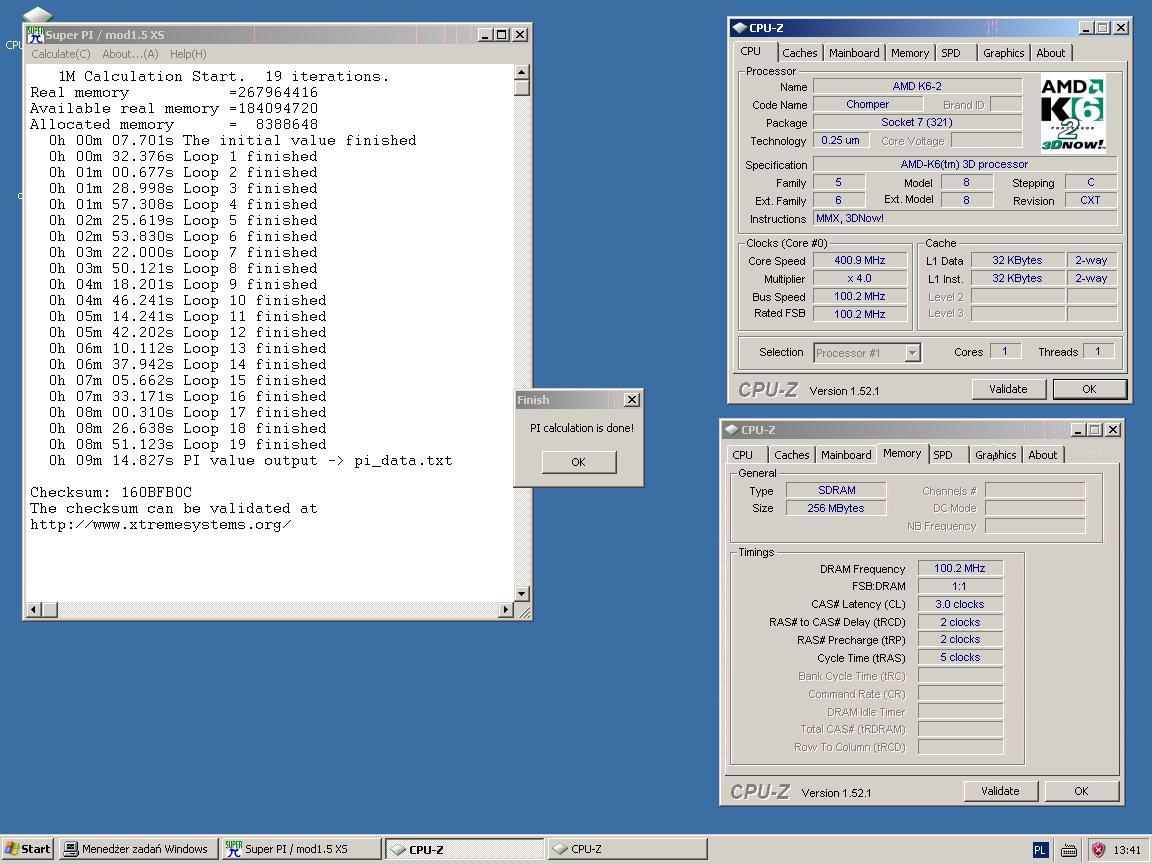Open the Calculate(C) menu in Super PI

pyautogui.click(x=61, y=54)
